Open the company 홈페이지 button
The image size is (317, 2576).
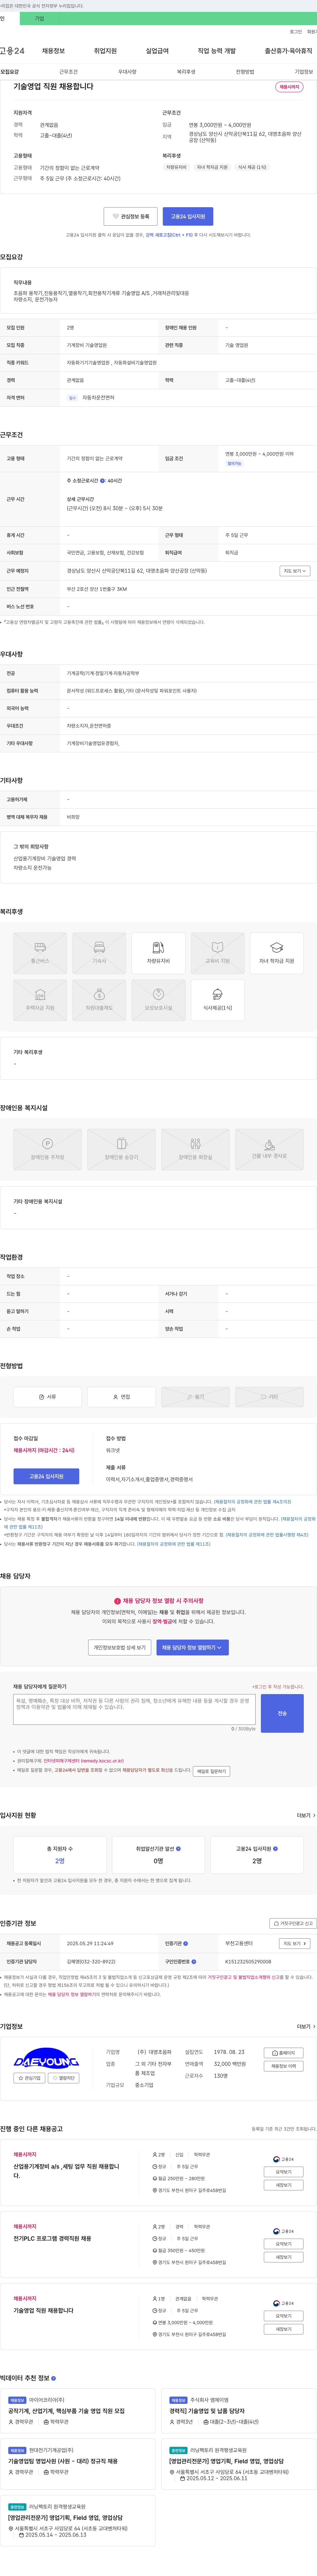284,2053
